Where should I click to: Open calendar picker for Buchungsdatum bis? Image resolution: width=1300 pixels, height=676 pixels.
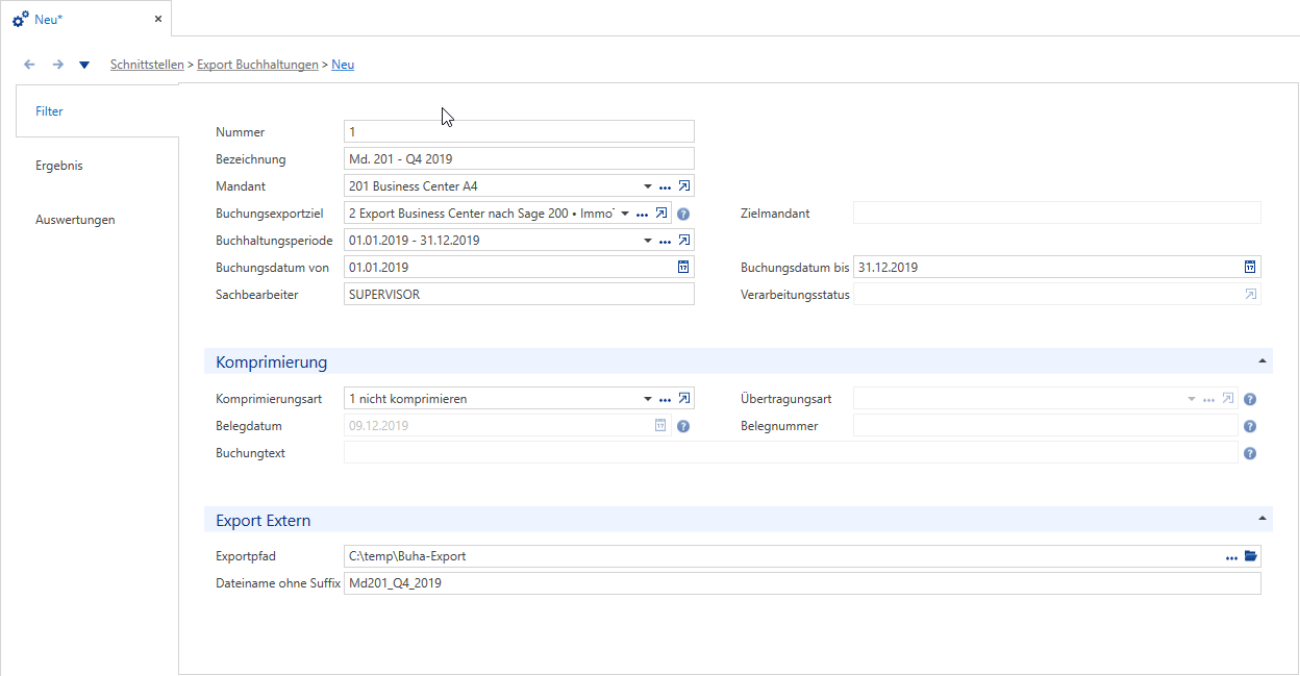[1249, 267]
